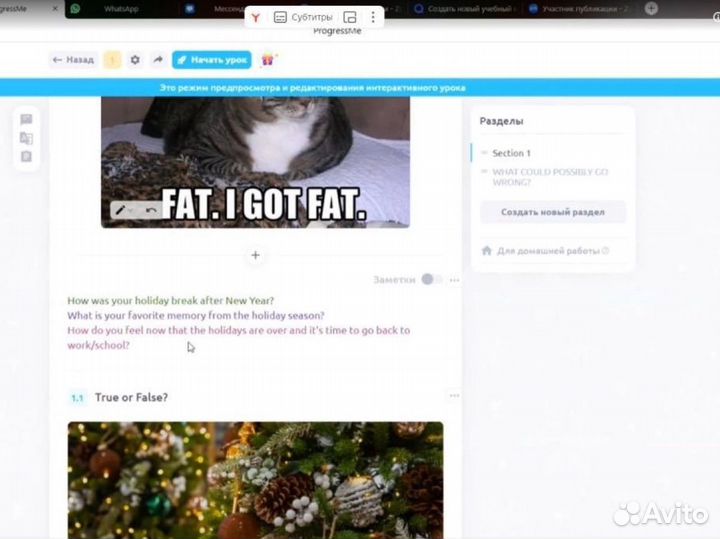Open the notes page icon in left sidebar
This screenshot has height=539, width=720.
pos(26,156)
